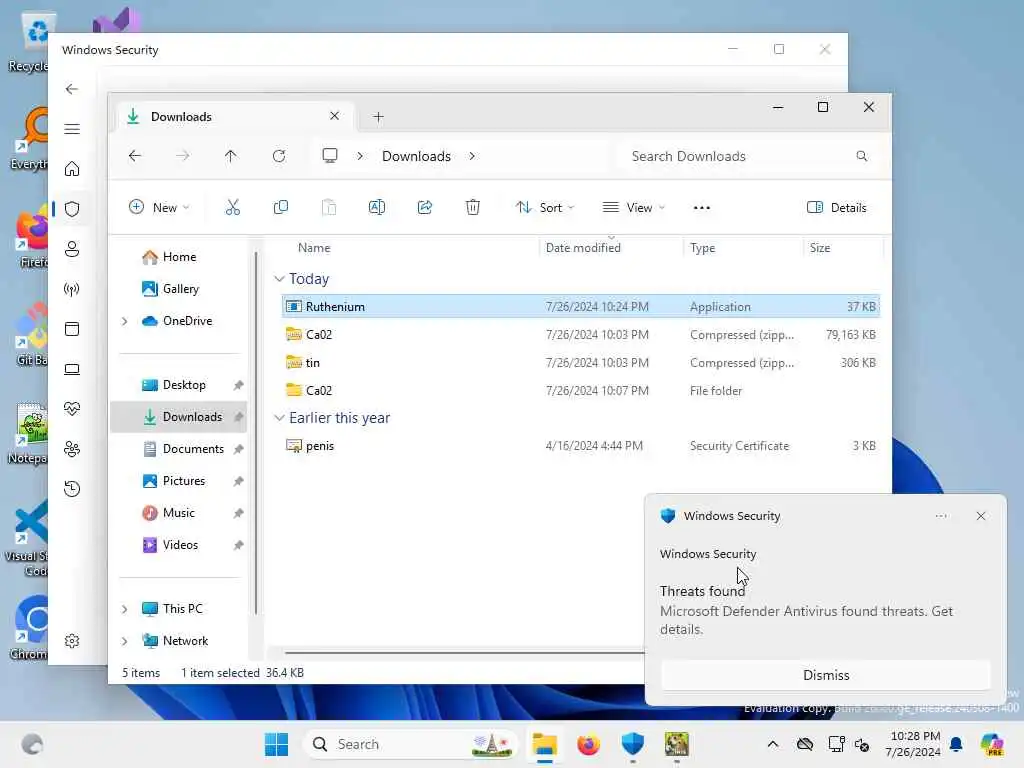Open clock and date in taskbar
The image size is (1024, 768).
click(913, 744)
